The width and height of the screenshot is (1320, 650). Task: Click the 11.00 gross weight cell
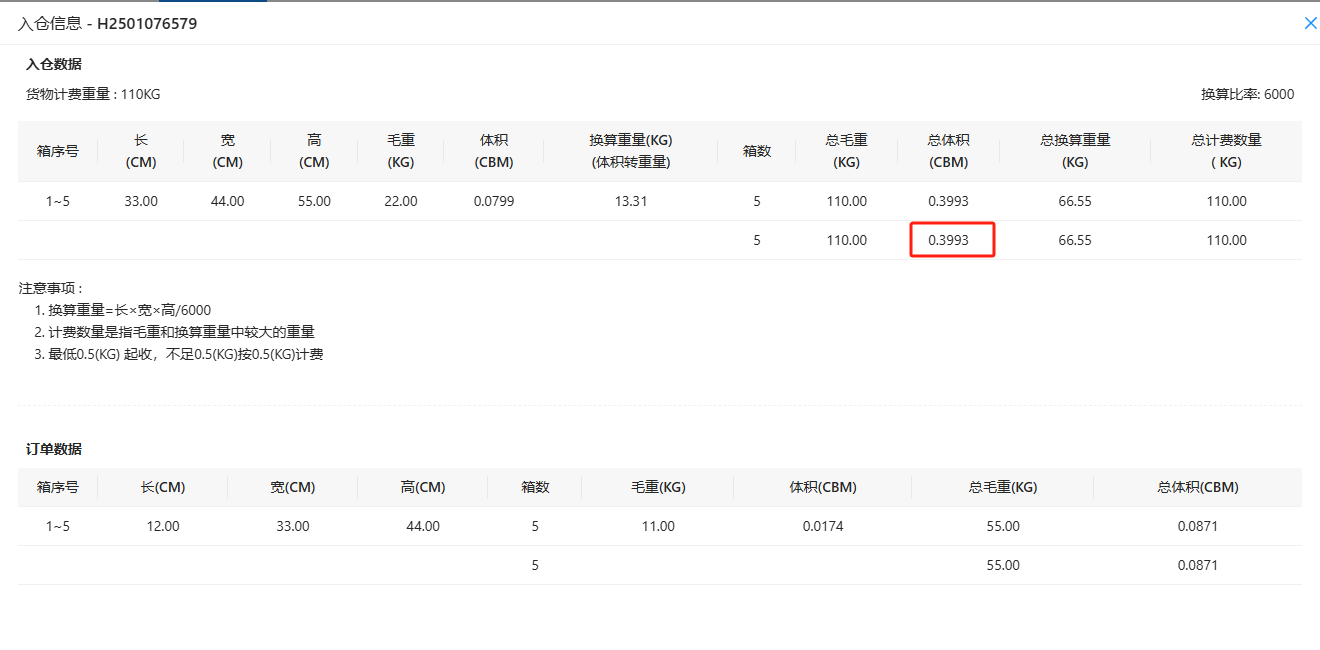click(x=658, y=526)
